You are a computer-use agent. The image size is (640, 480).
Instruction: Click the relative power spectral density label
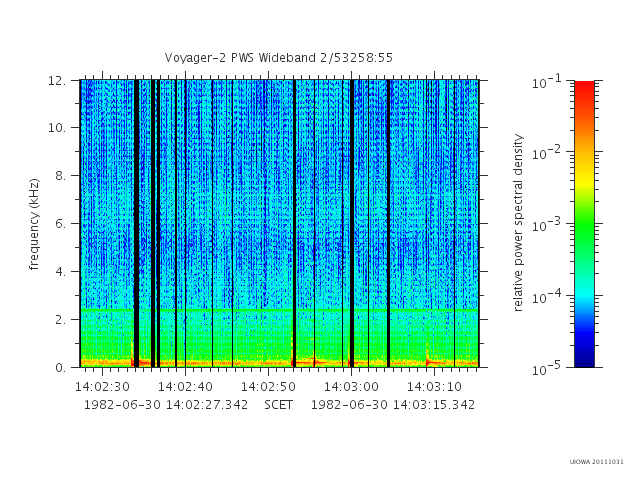518,223
